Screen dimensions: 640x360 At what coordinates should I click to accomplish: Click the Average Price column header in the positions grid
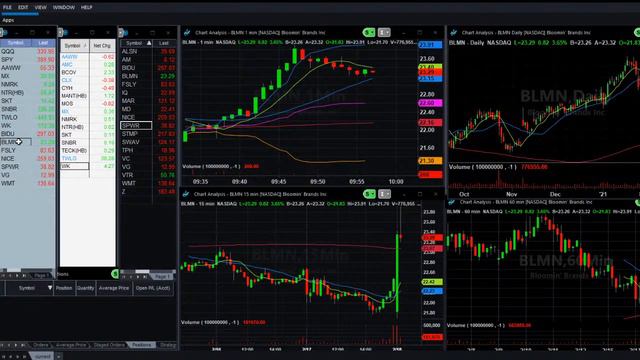(114, 288)
